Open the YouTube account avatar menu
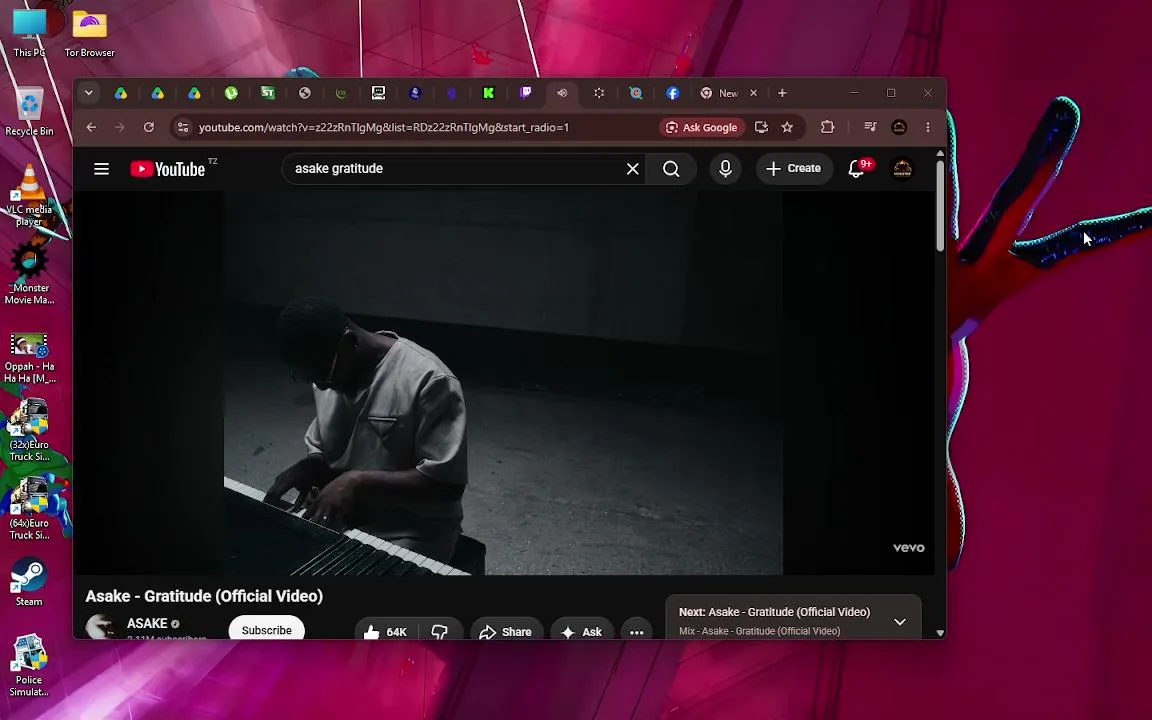Viewport: 1152px width, 720px height. coord(902,169)
